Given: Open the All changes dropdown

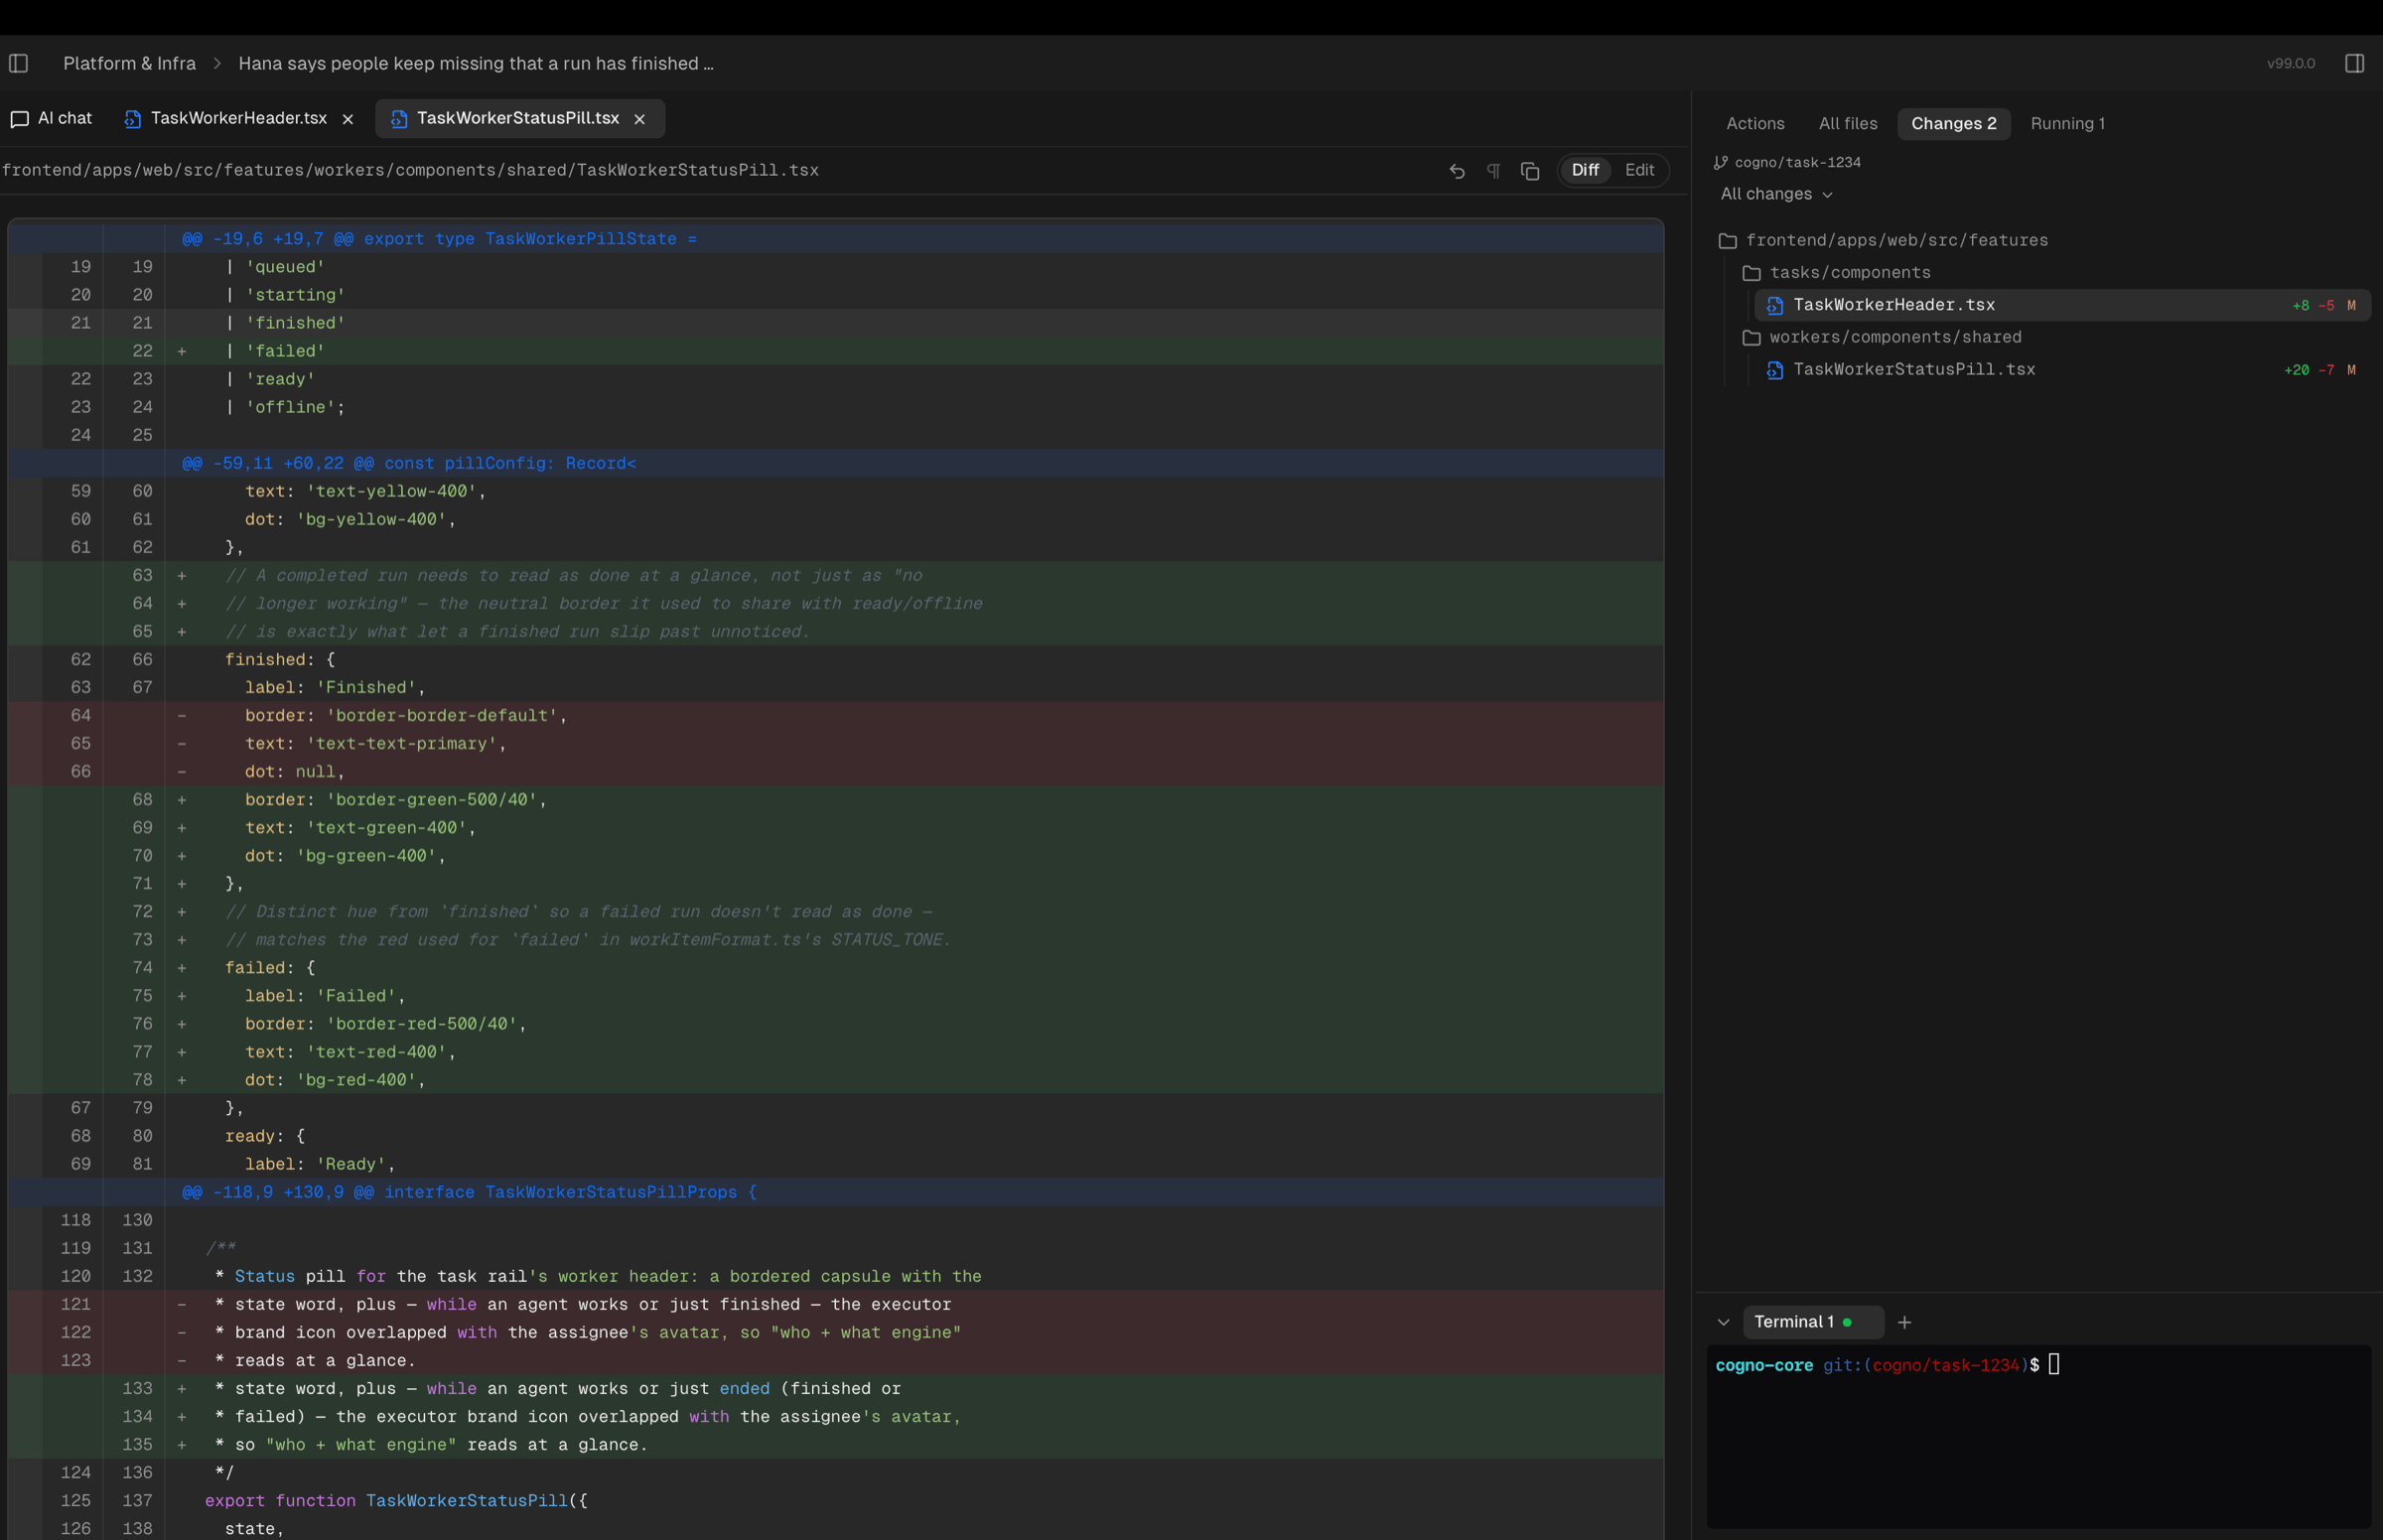Looking at the screenshot, I should [x=1776, y=194].
